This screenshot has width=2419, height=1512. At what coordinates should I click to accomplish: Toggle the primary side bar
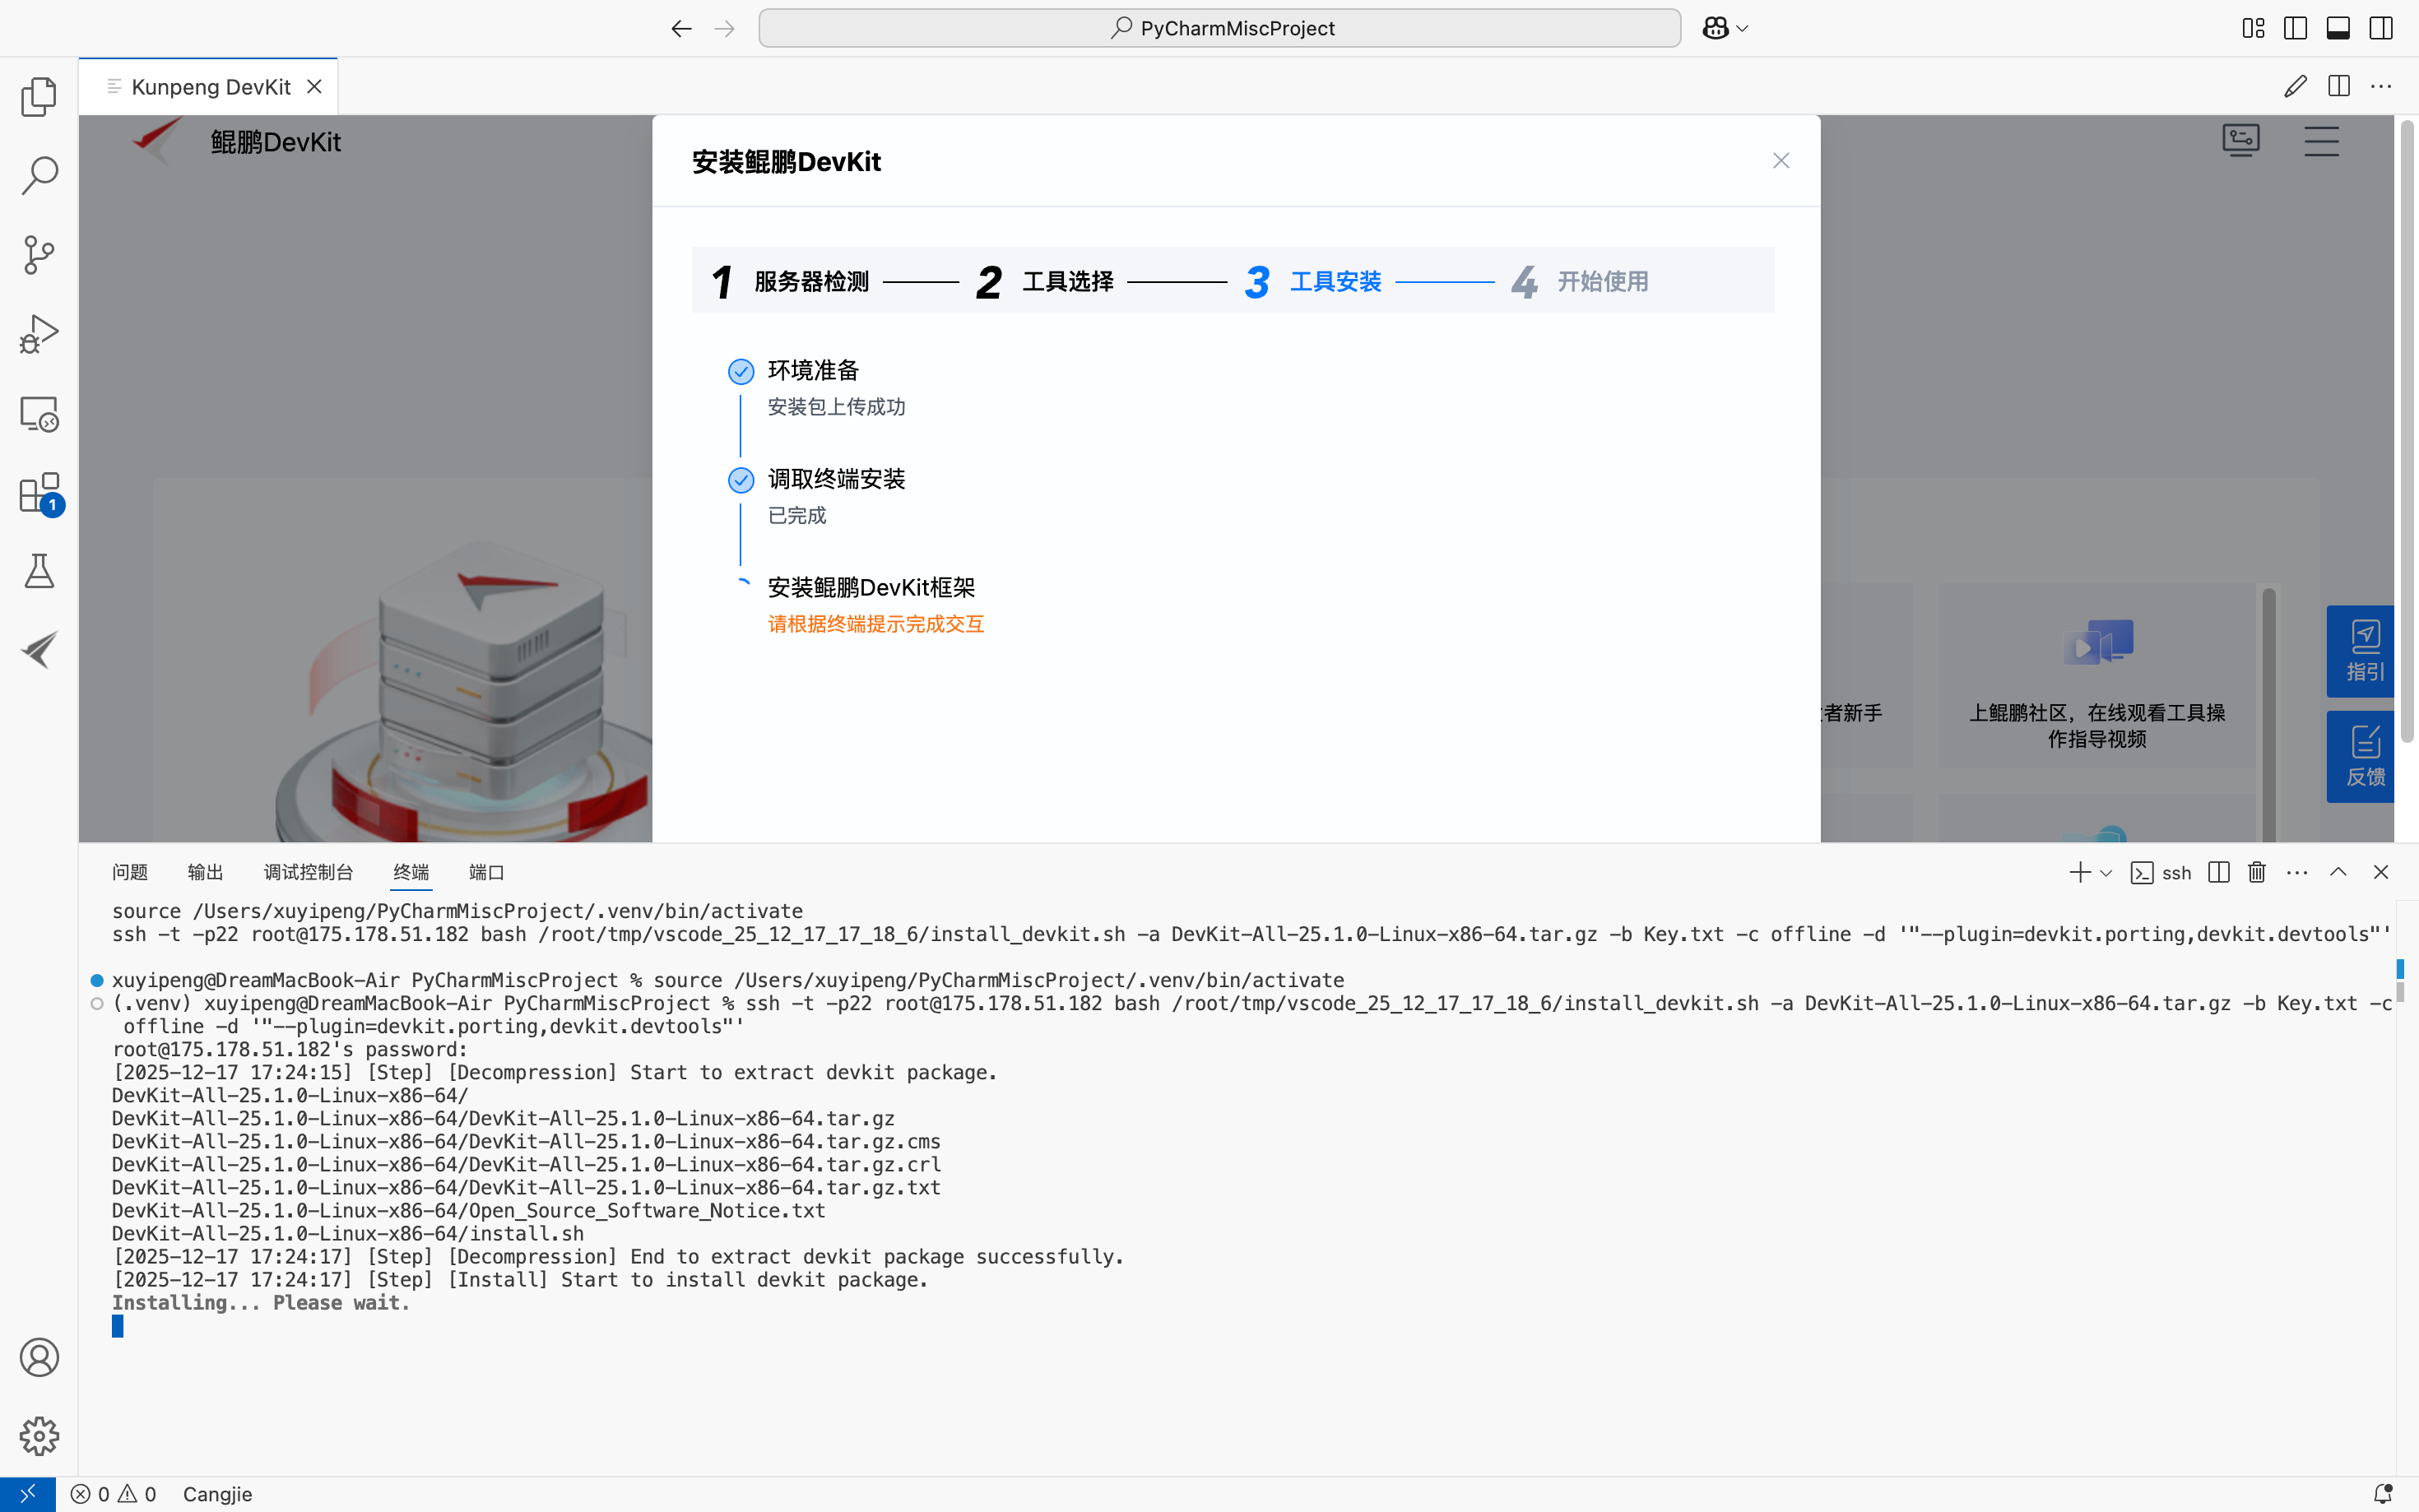[x=2295, y=28]
